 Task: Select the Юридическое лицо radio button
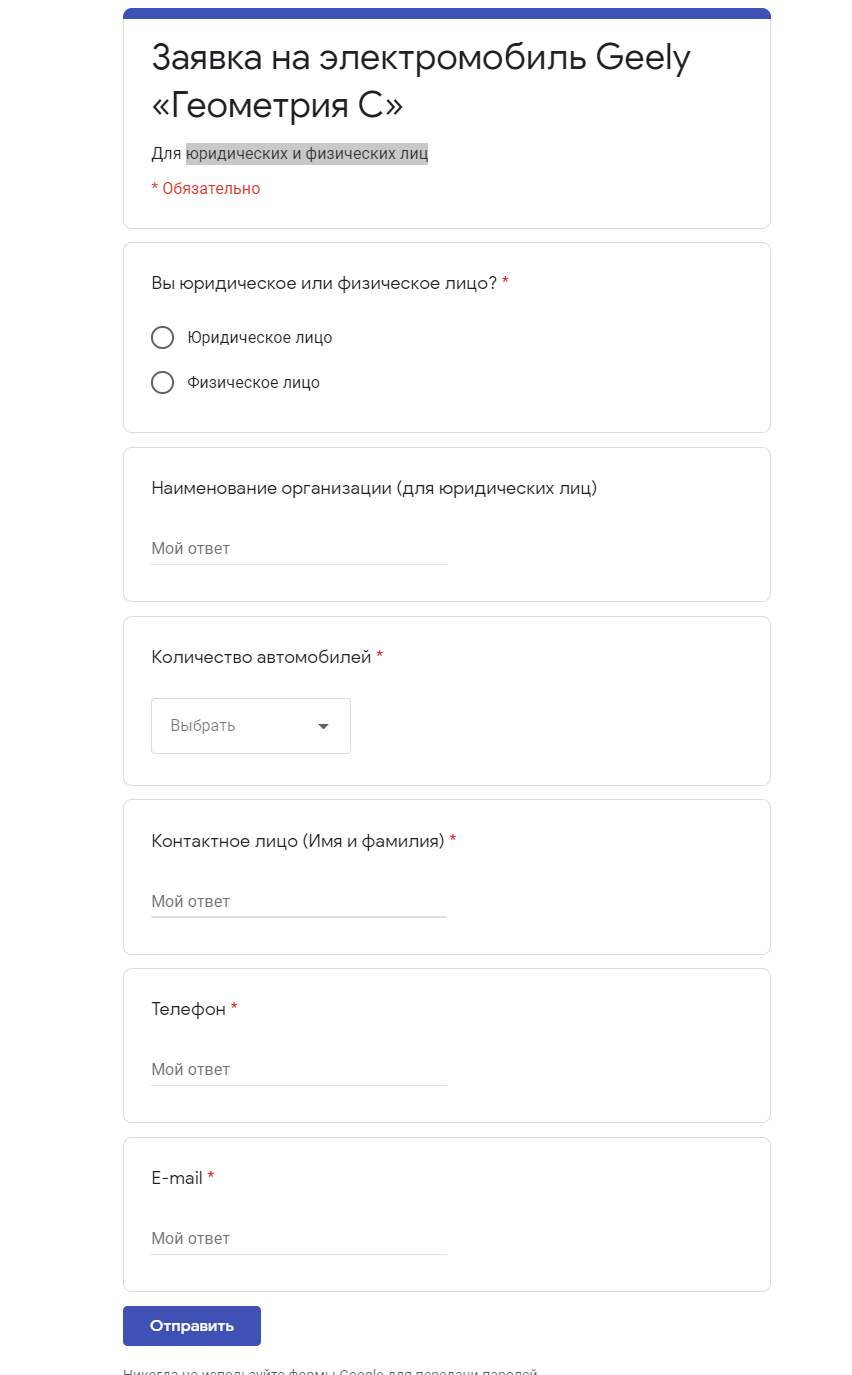pos(162,338)
